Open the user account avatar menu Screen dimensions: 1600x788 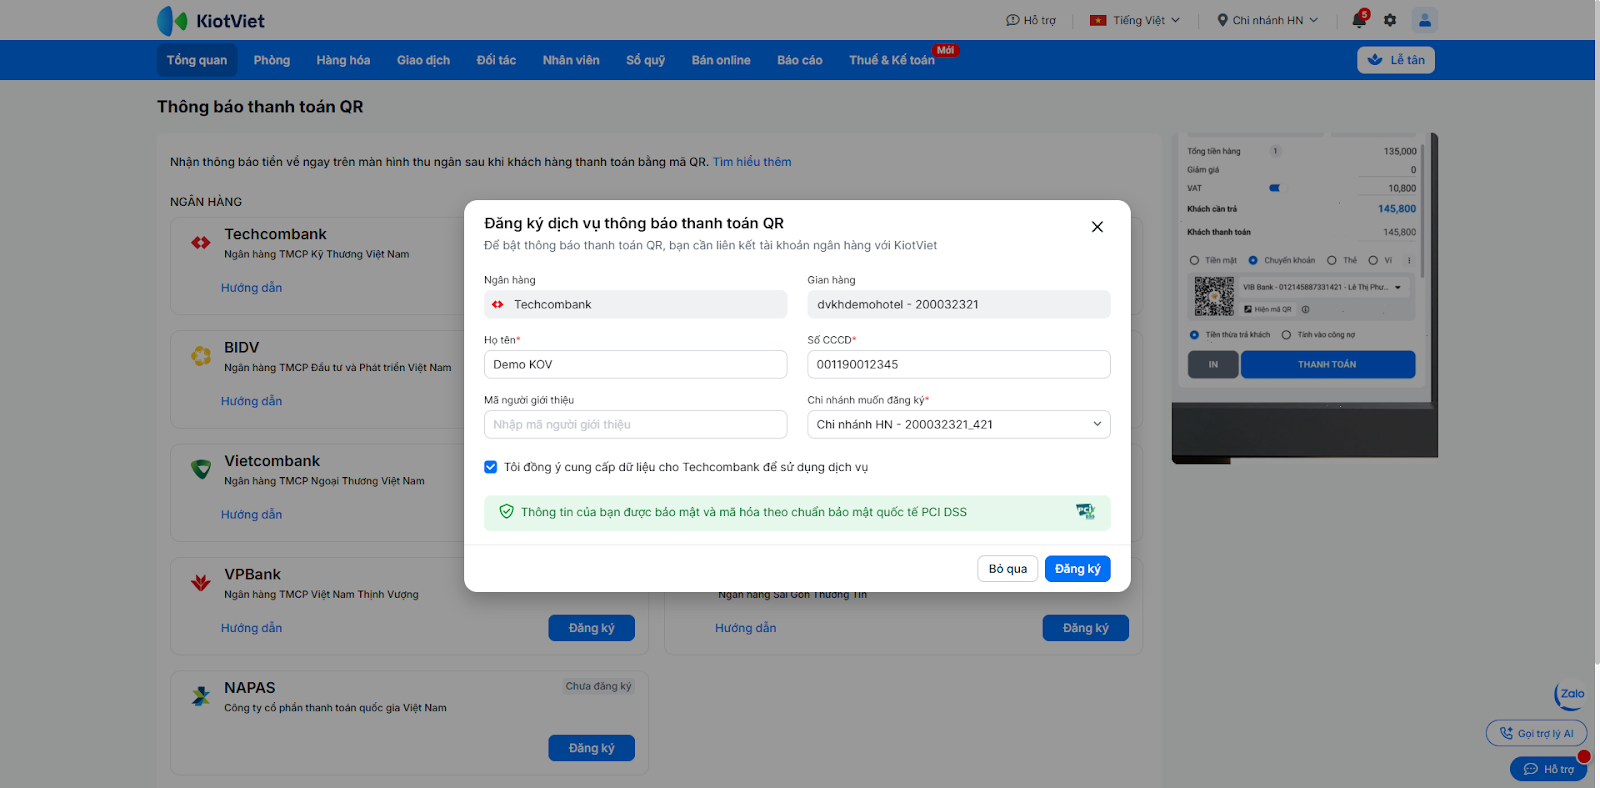point(1425,20)
